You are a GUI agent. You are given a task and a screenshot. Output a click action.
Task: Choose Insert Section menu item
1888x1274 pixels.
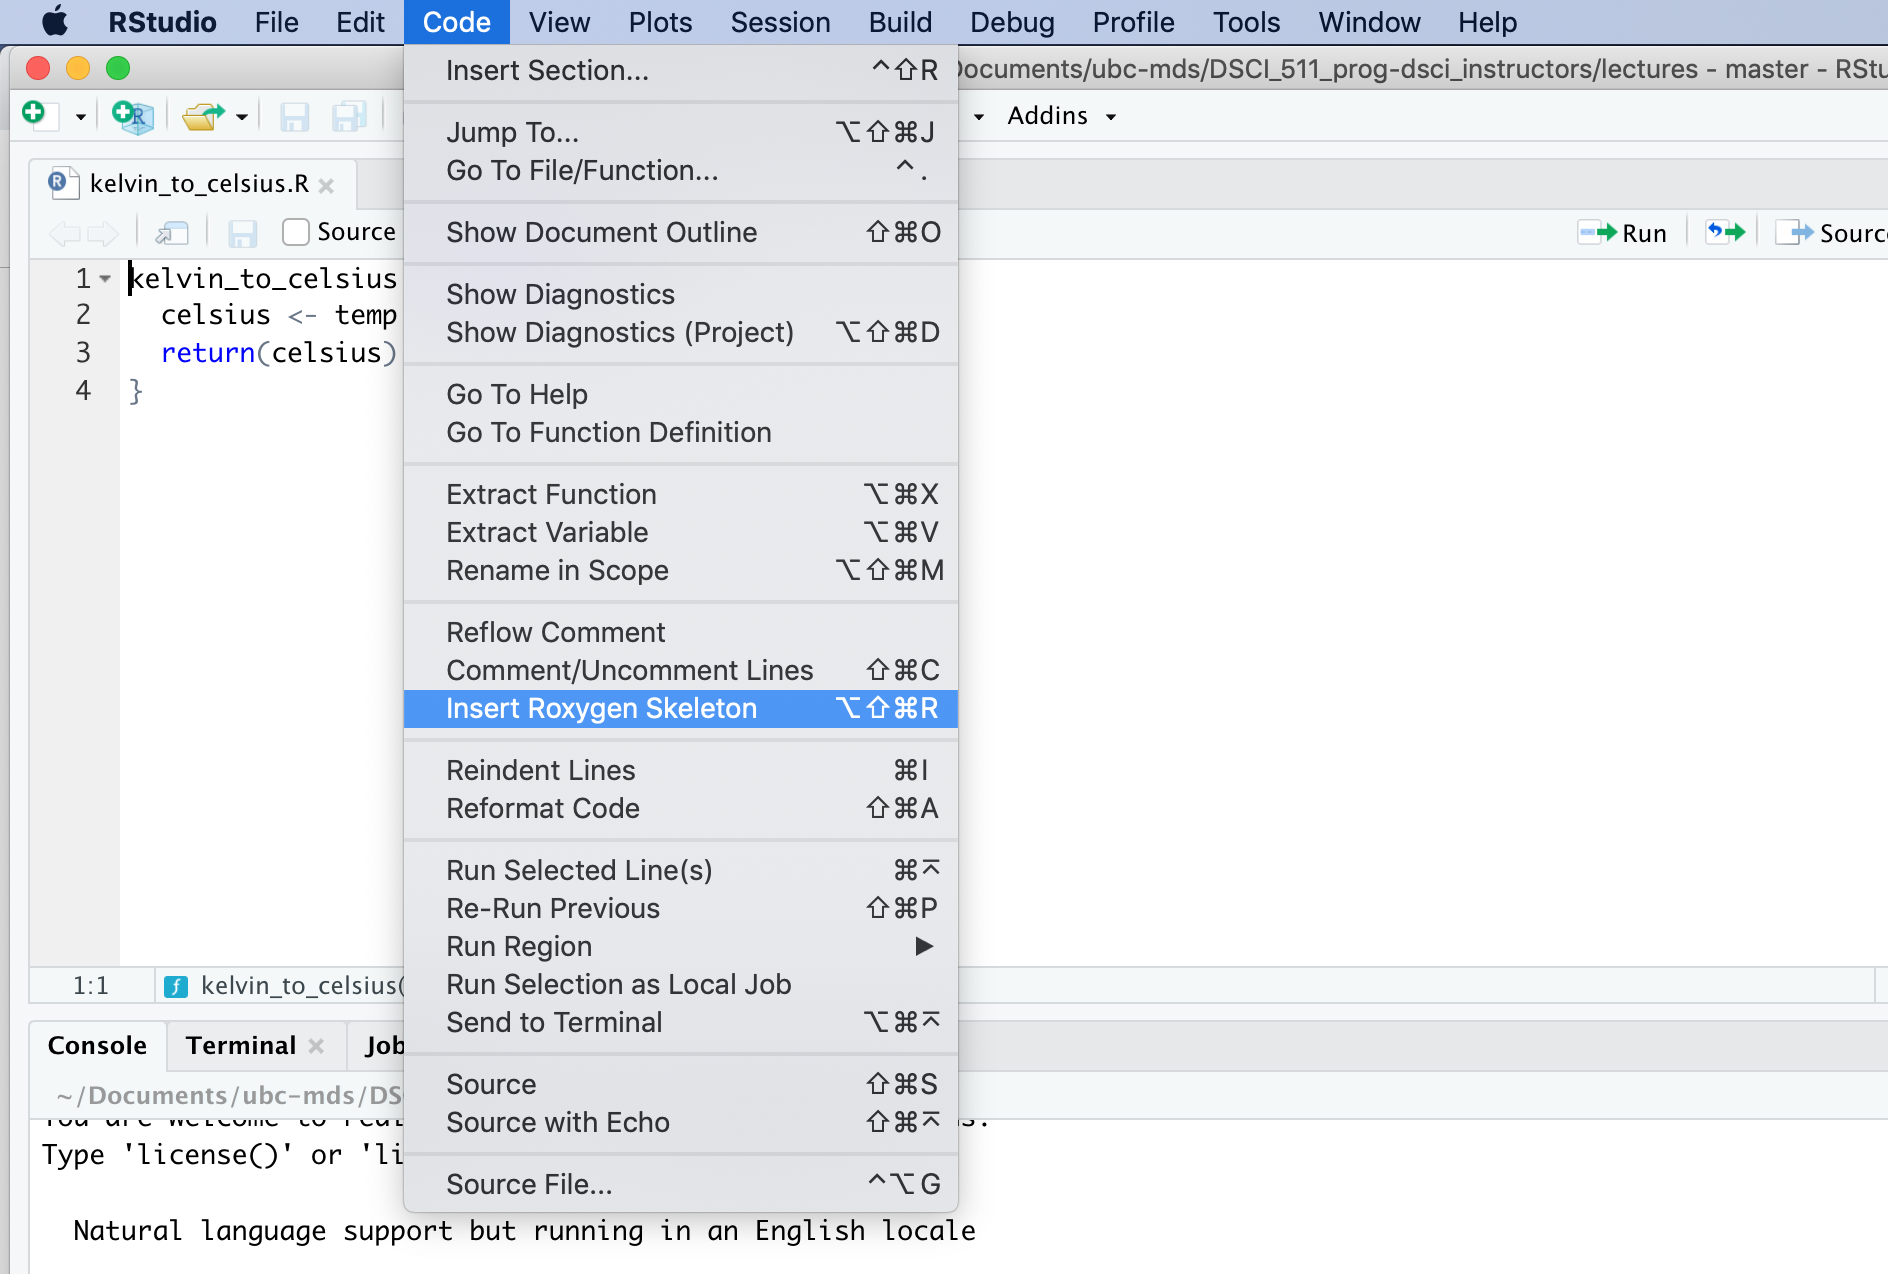tap(681, 70)
